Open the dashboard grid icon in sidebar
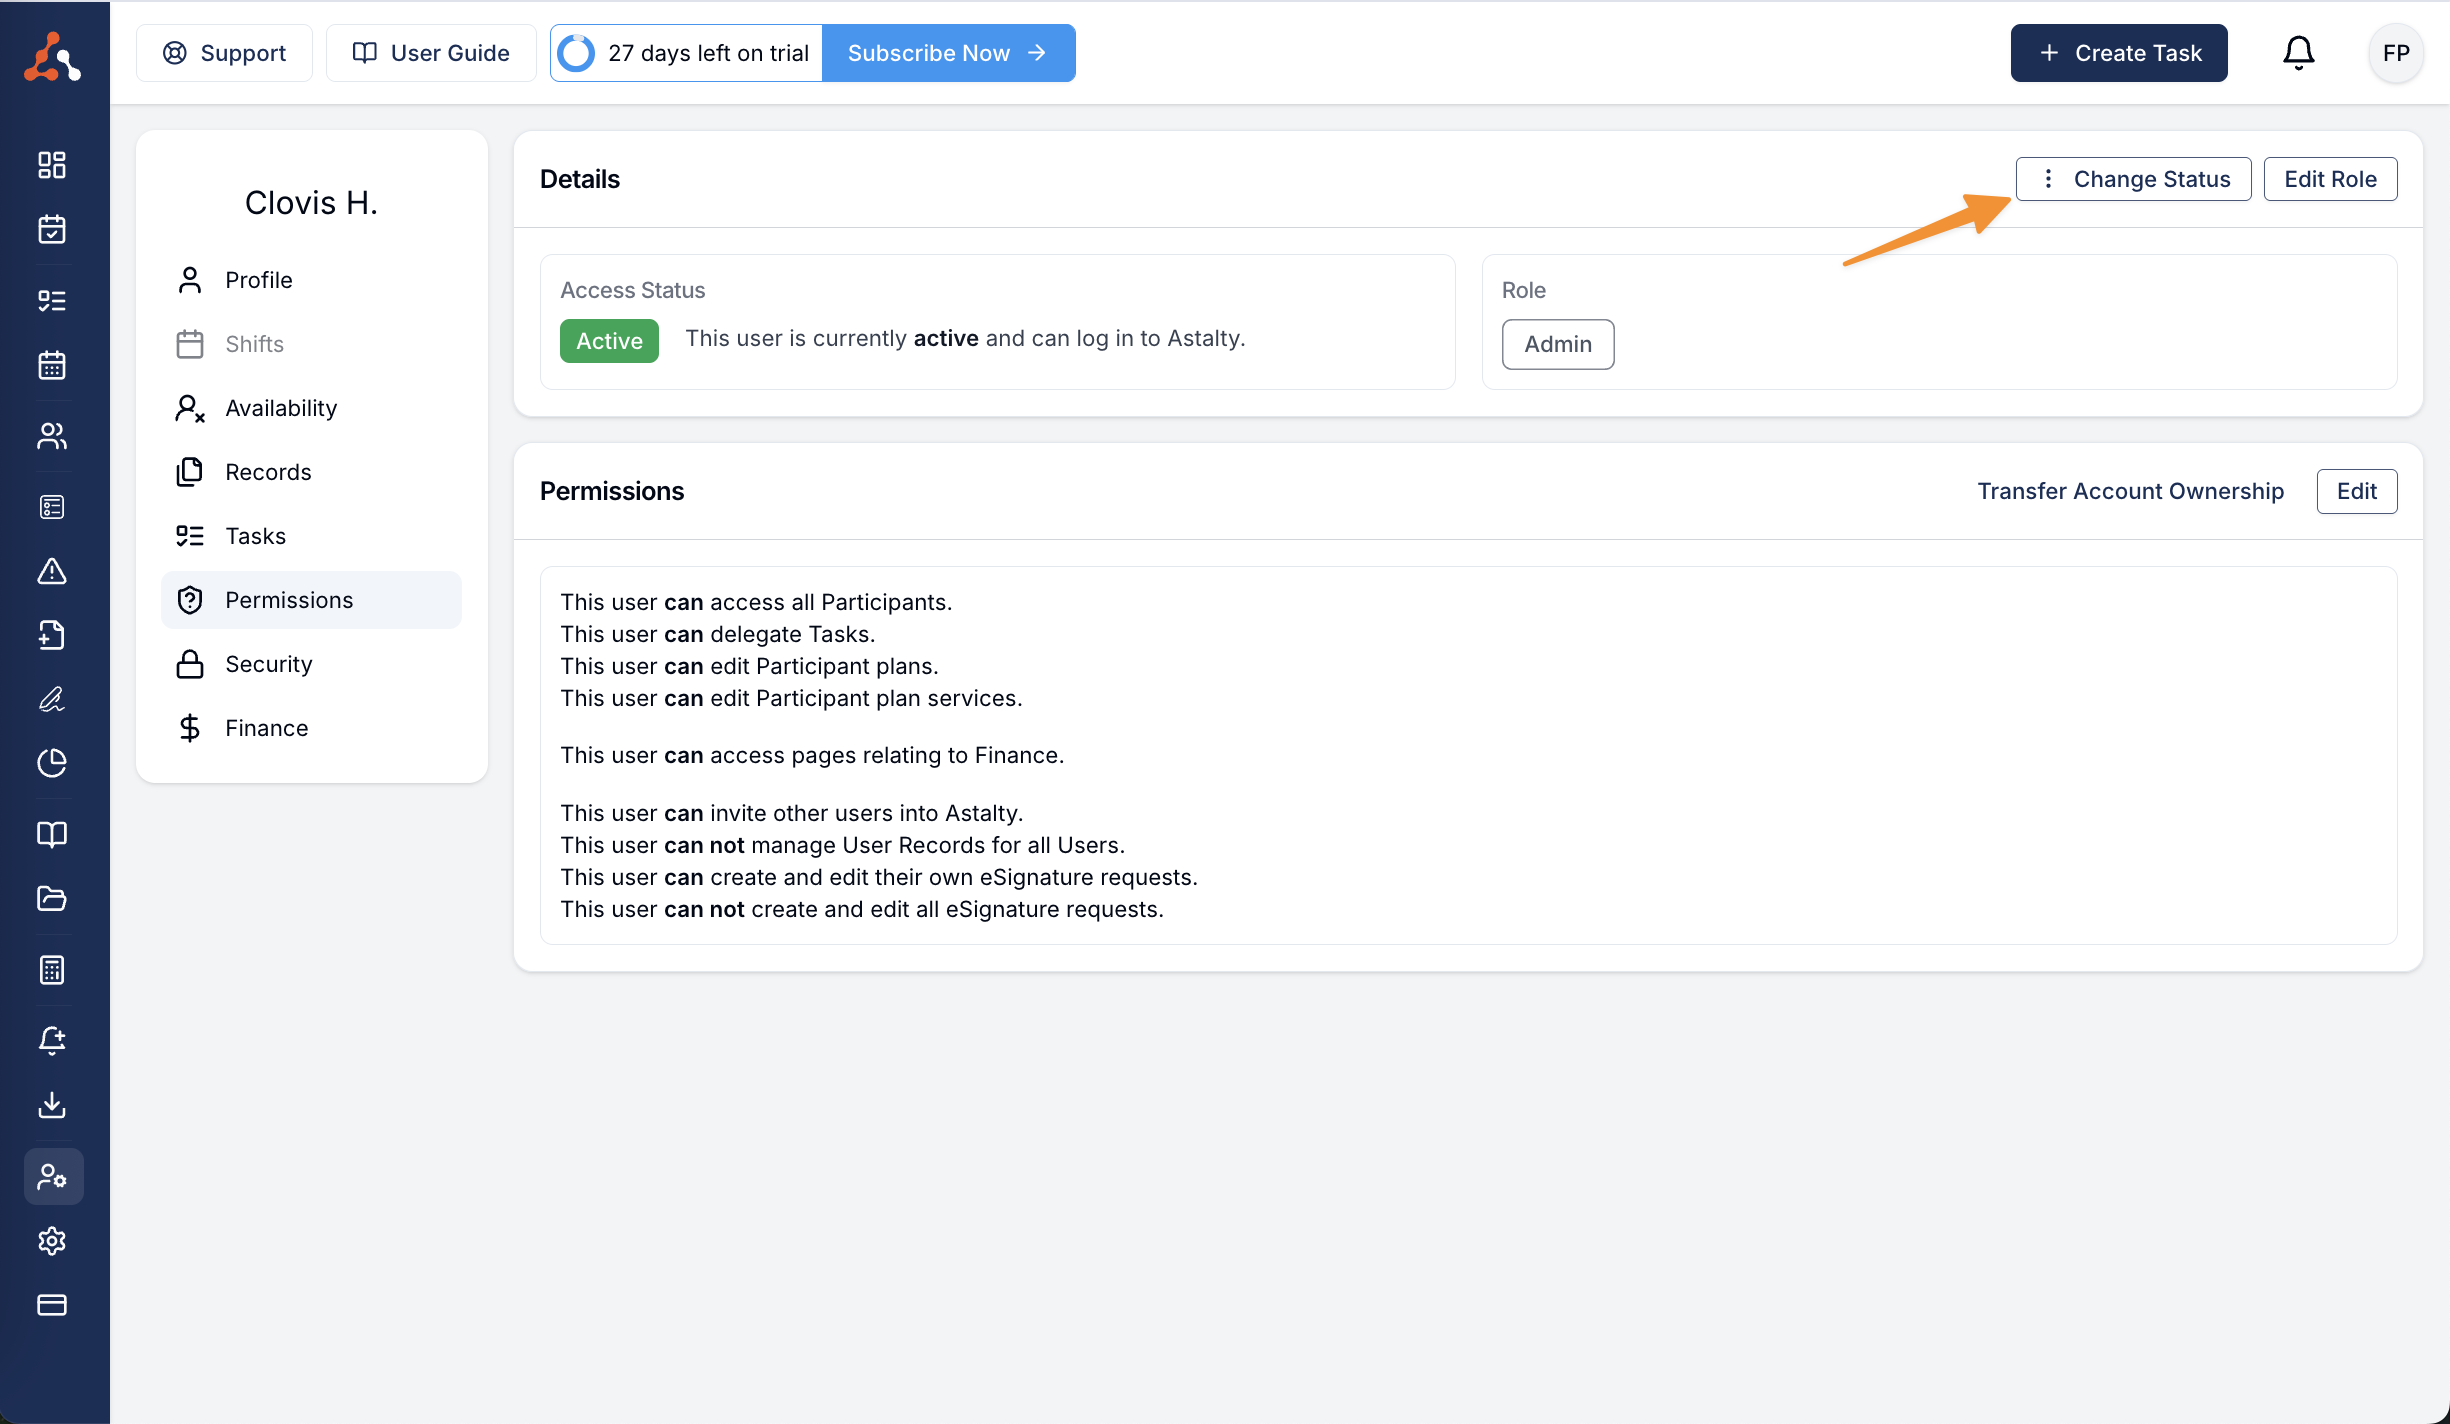This screenshot has width=2450, height=1424. (52, 165)
